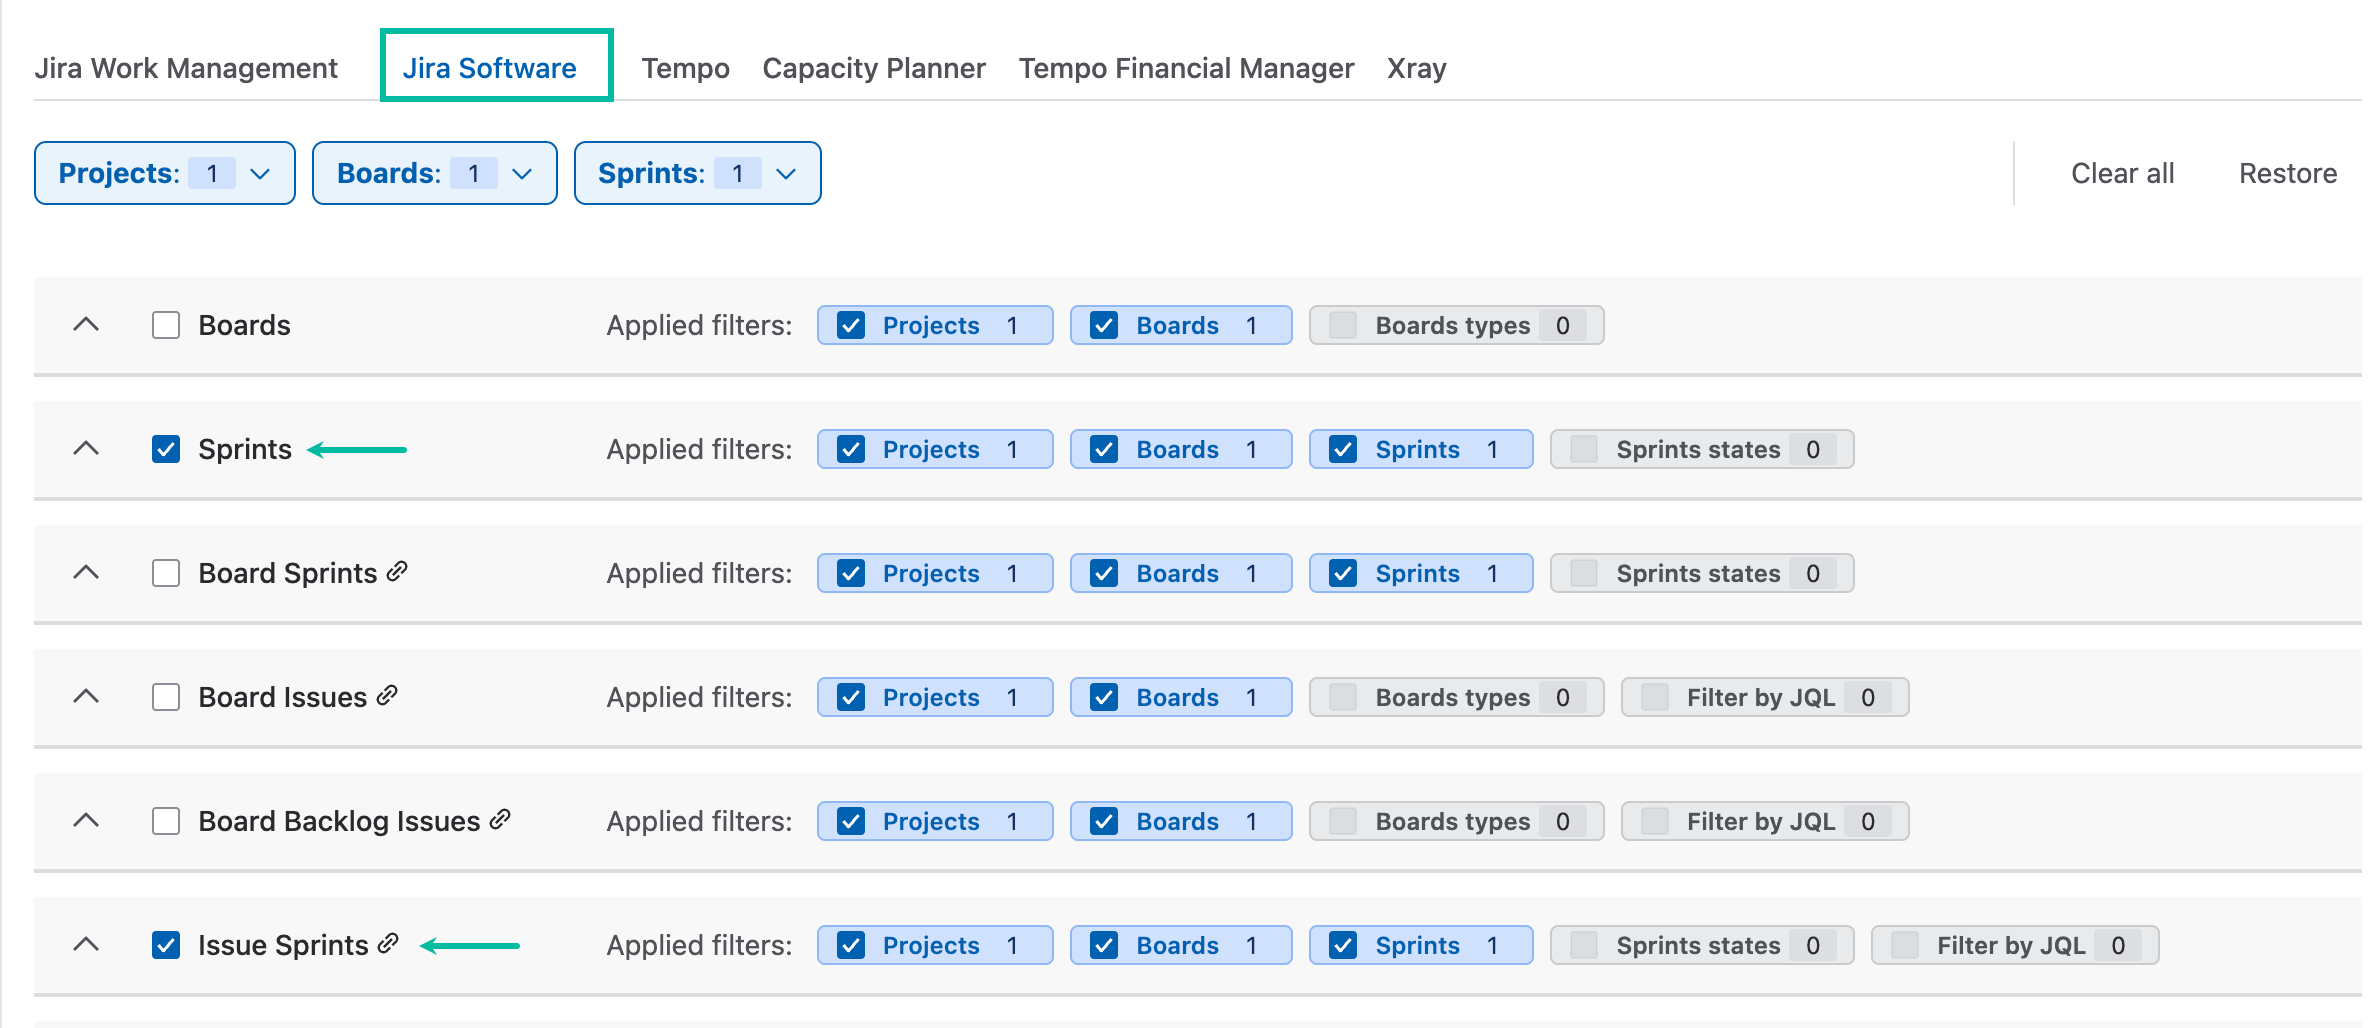2380x1028 pixels.
Task: Click the Issue Sprints table name
Action: 283,945
